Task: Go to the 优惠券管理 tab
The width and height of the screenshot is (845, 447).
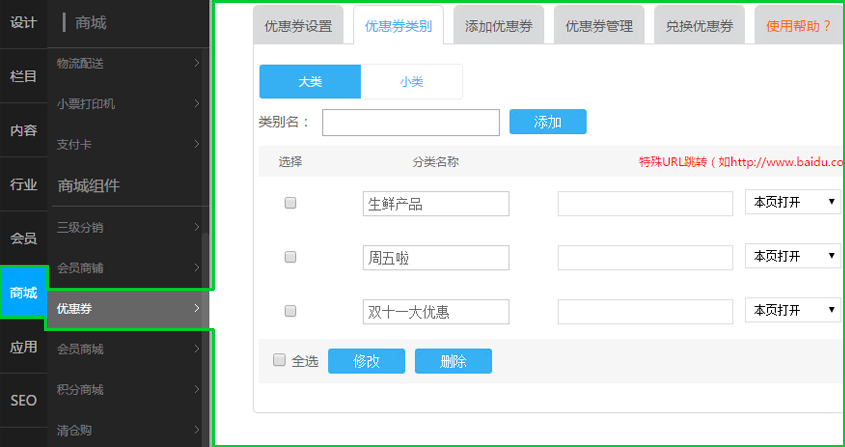Action: (x=599, y=26)
